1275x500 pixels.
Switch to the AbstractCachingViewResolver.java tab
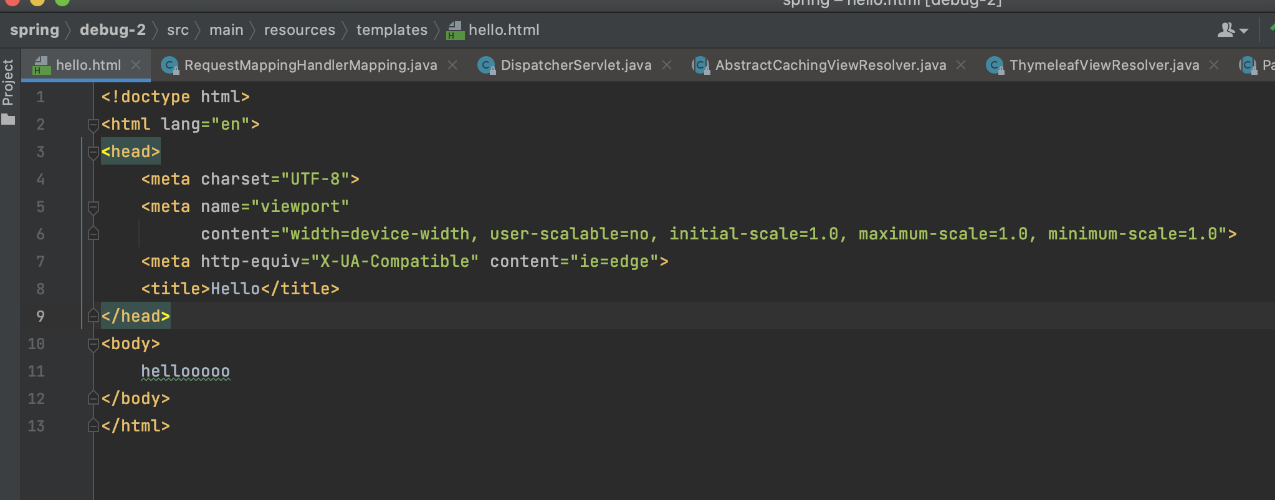[x=830, y=66]
